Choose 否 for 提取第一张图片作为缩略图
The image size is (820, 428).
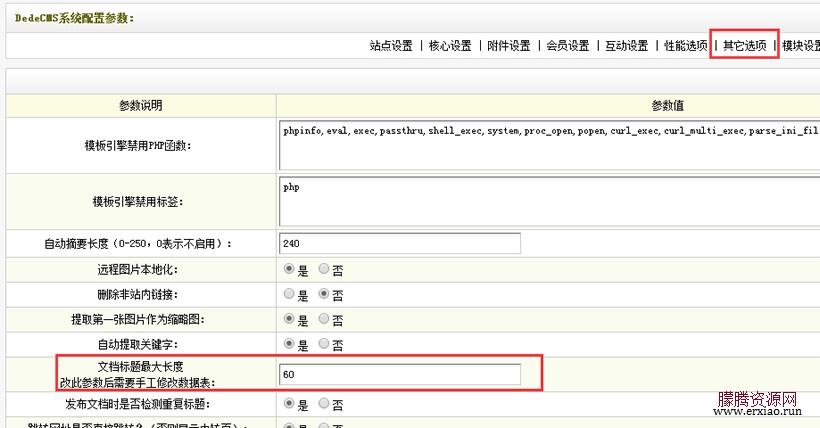click(x=324, y=319)
